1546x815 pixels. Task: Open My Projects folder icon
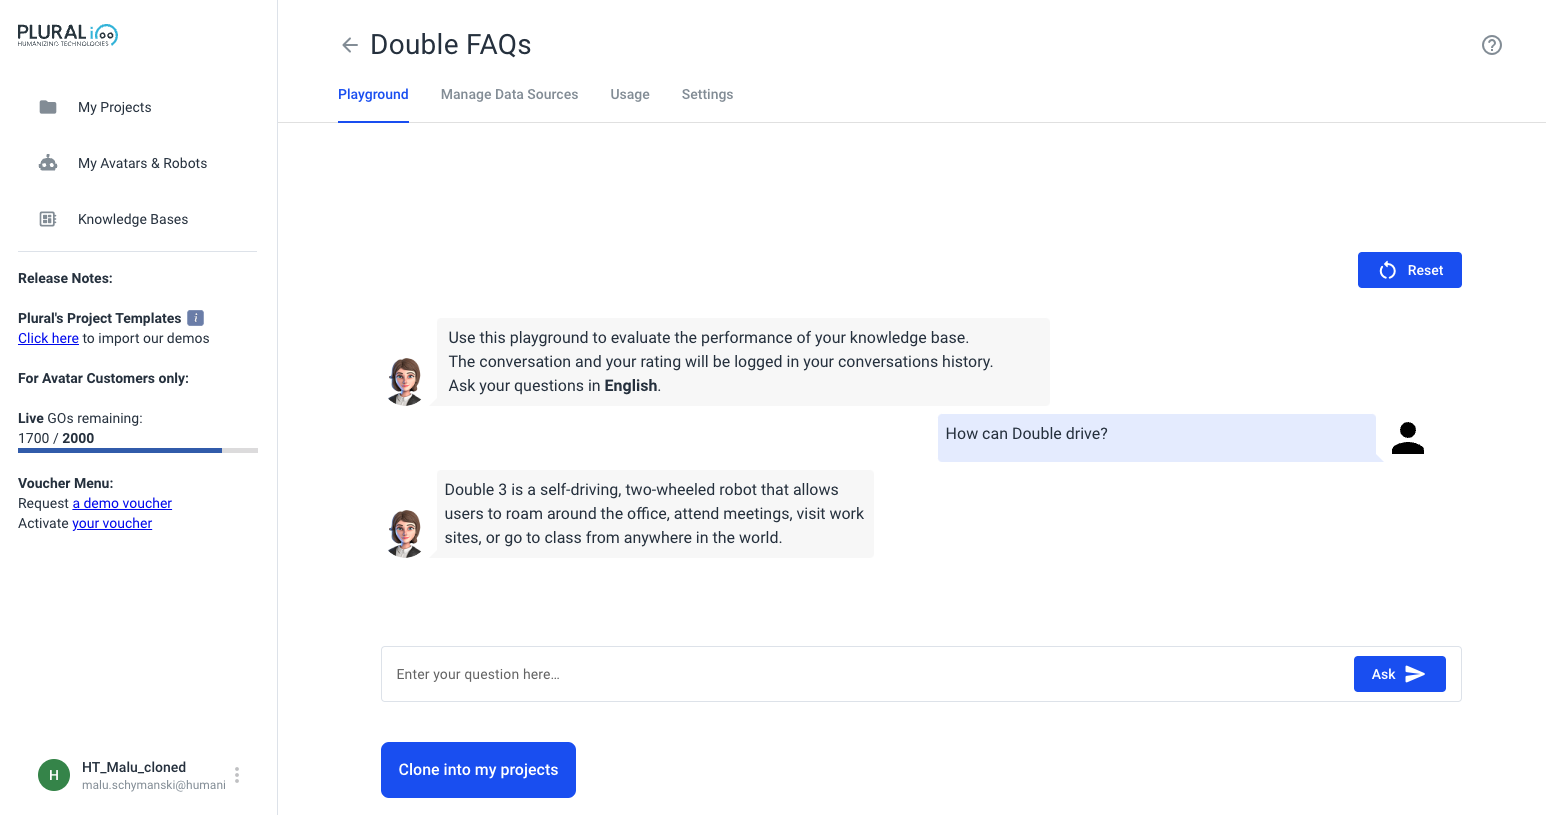coord(48,107)
